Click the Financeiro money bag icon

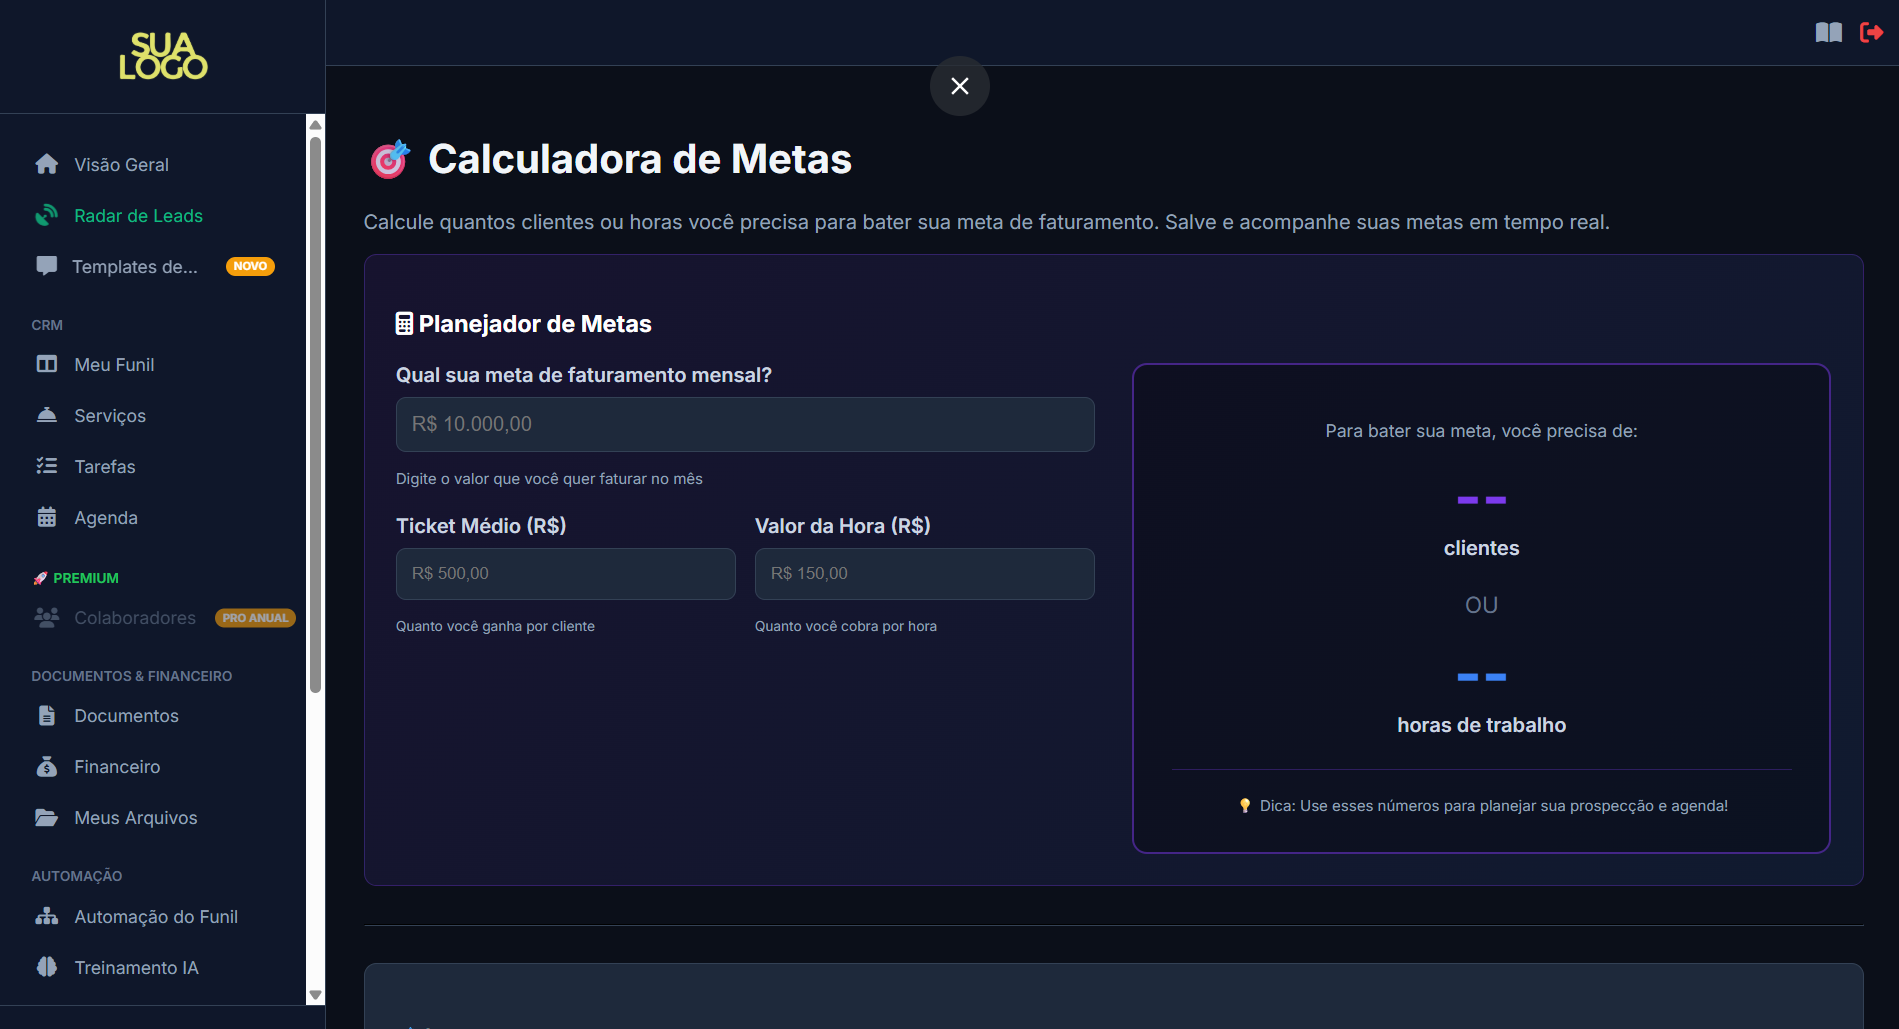pos(46,766)
